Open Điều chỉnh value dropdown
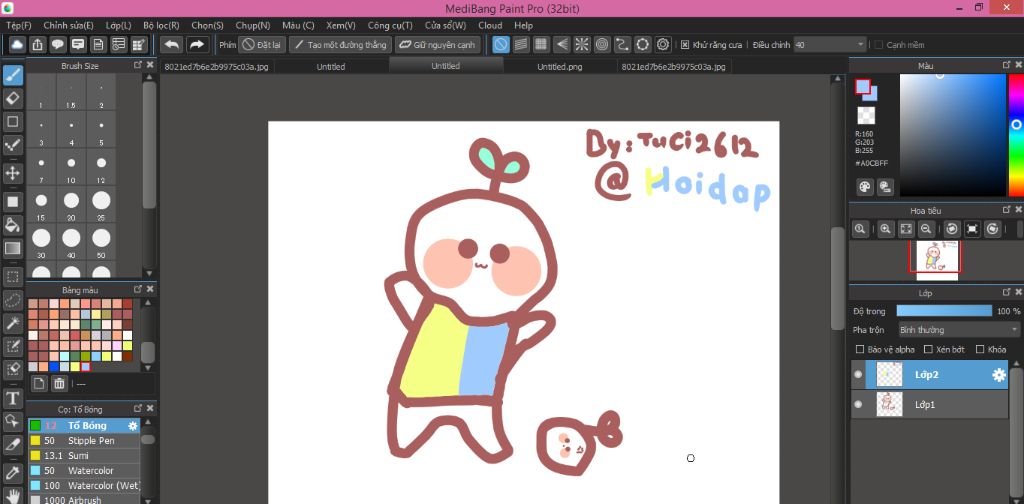Viewport: 1024px width, 504px height. point(830,45)
